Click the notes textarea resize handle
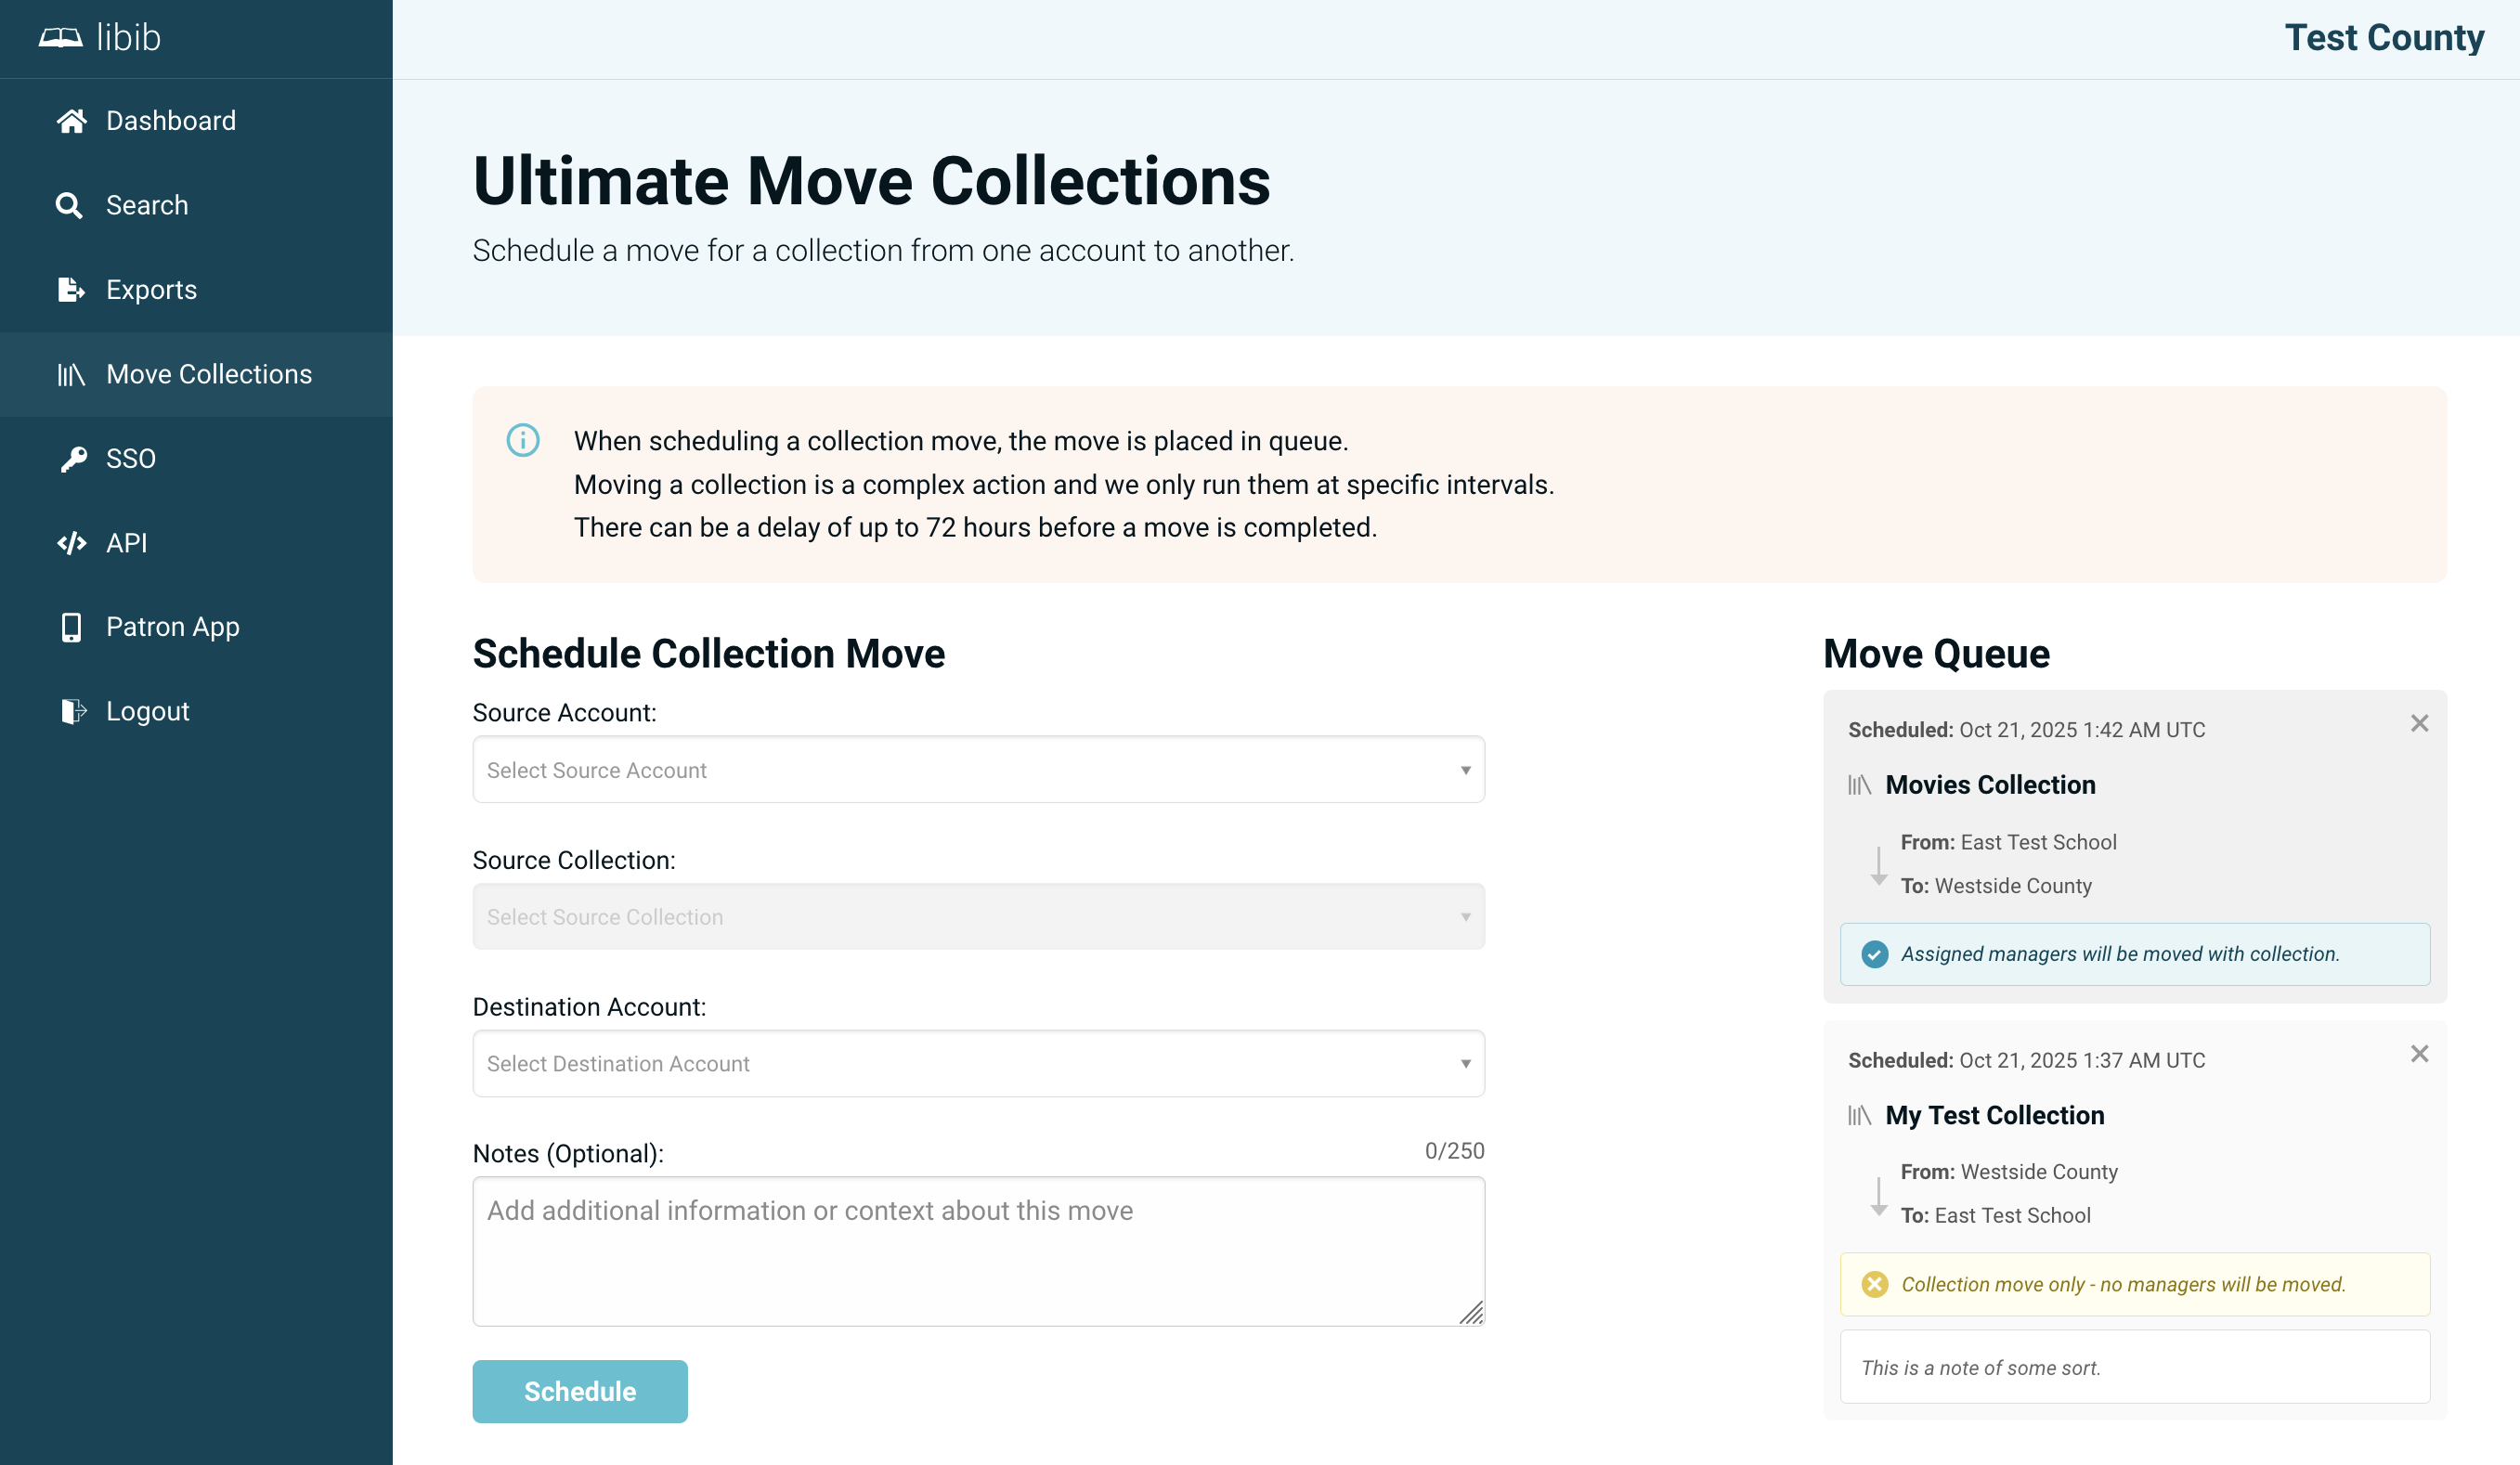 pyautogui.click(x=1471, y=1312)
